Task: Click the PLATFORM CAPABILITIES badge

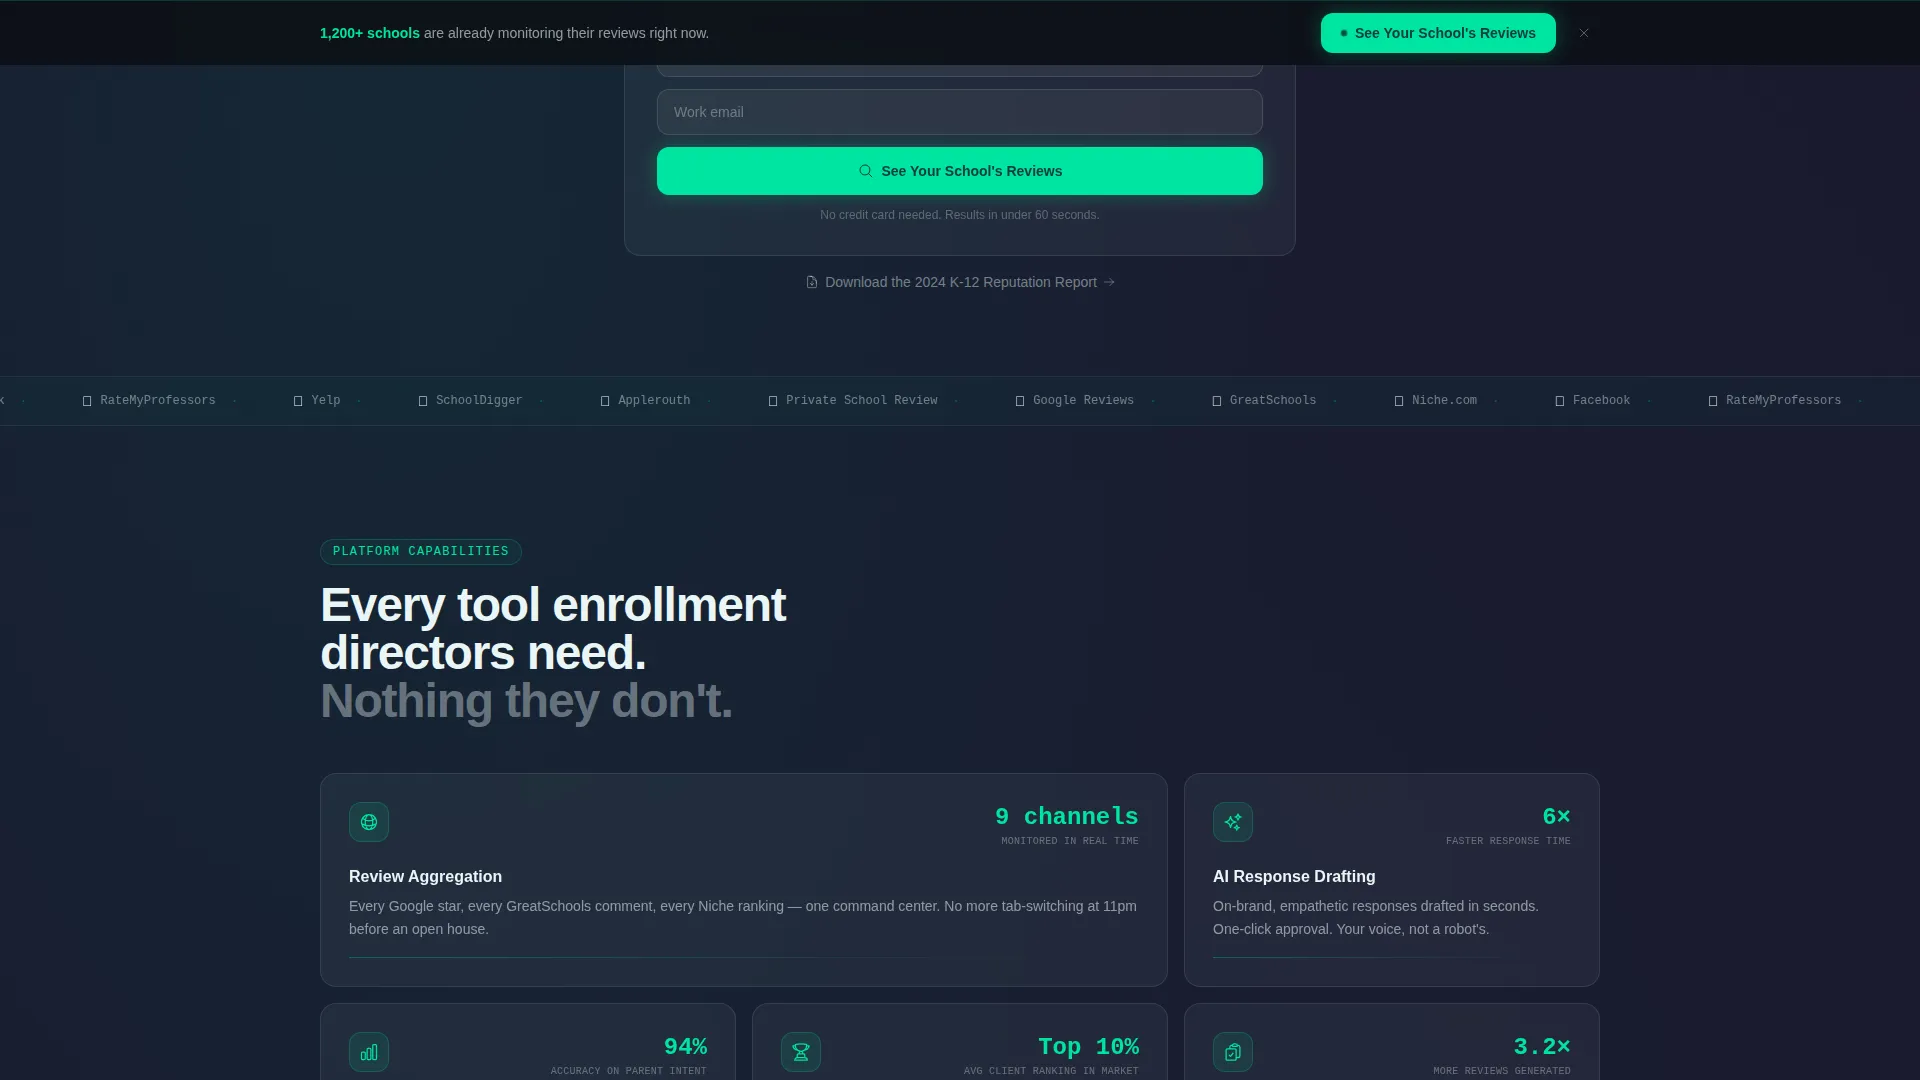Action: coord(421,552)
